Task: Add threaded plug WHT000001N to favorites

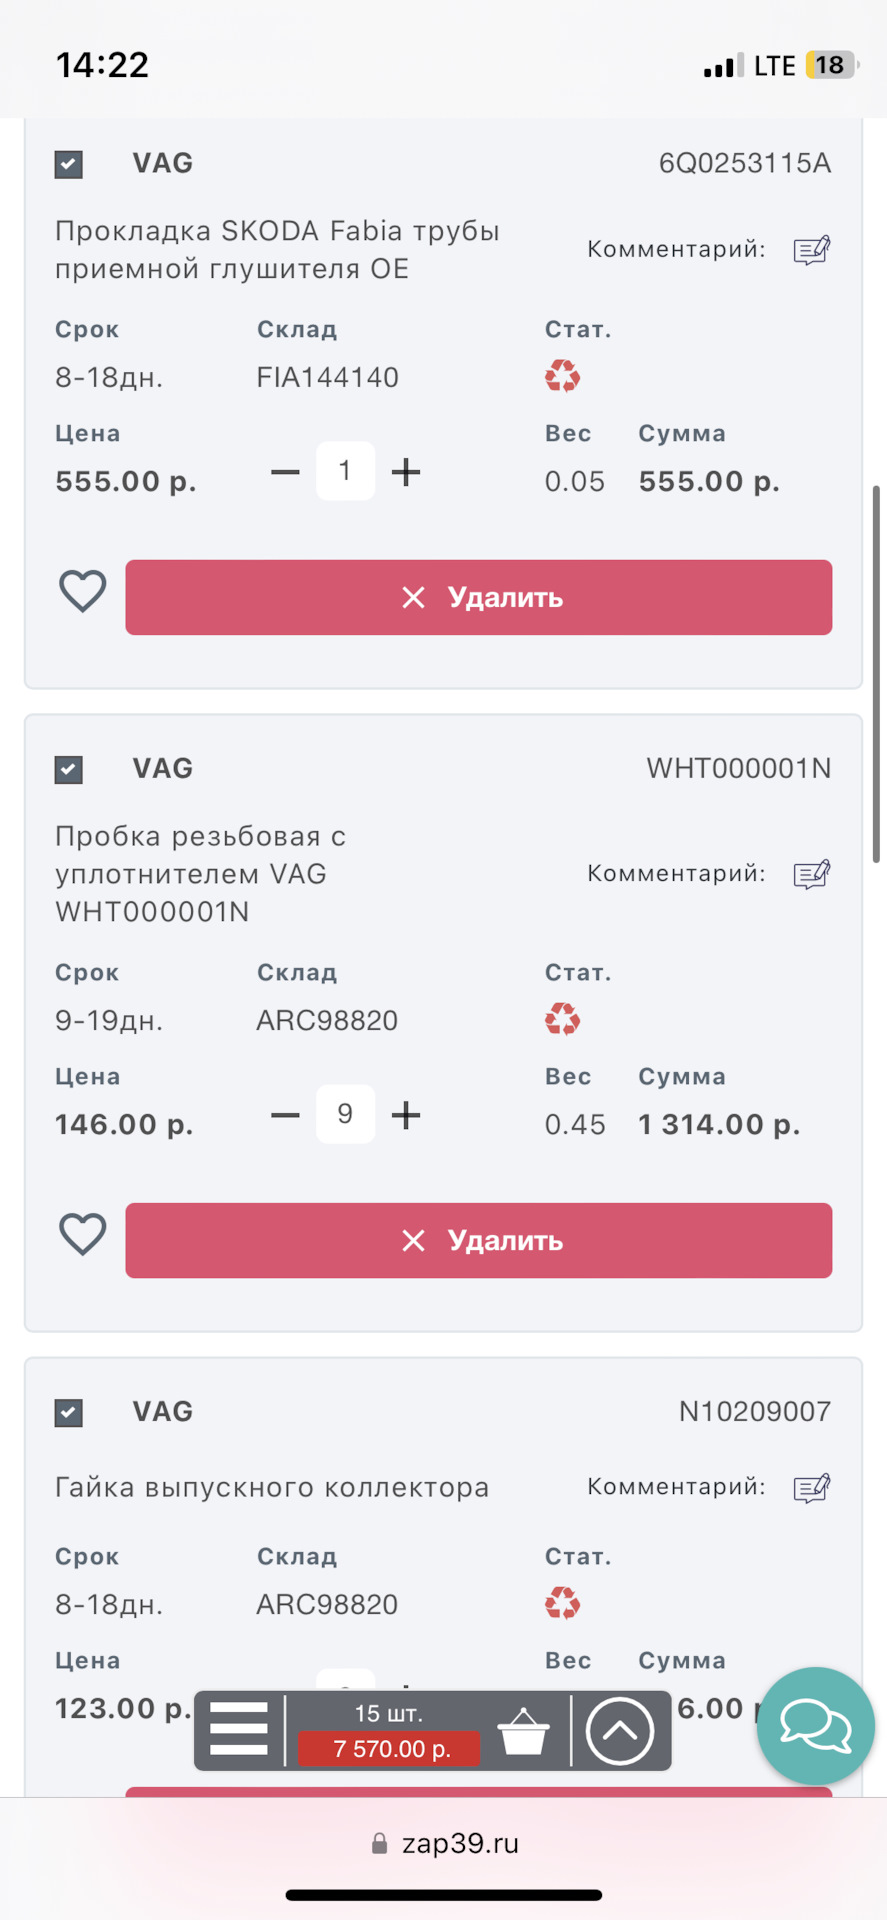Action: point(83,1234)
